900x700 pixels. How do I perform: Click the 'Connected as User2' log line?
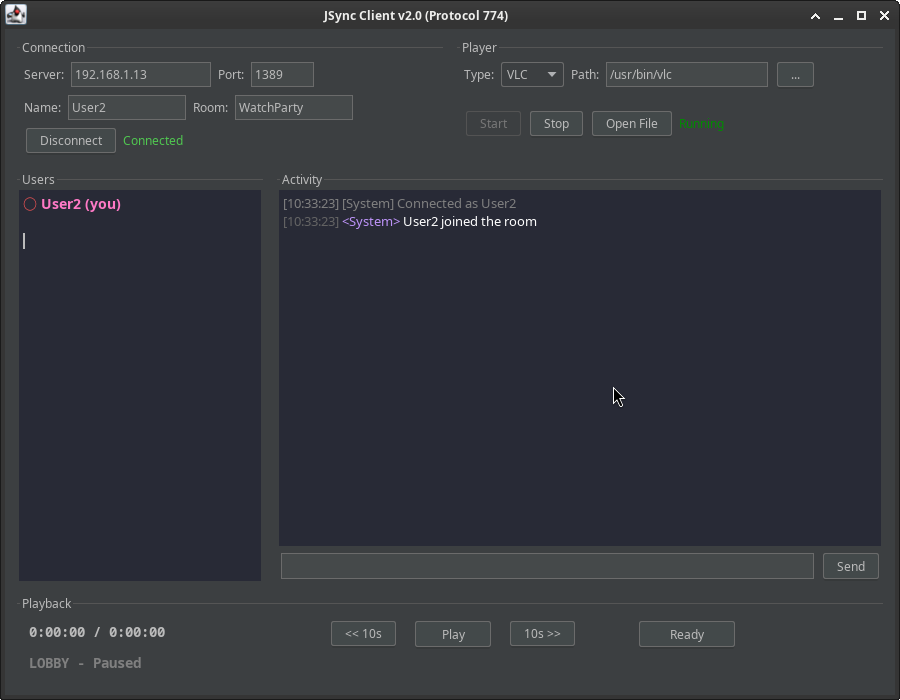coord(399,204)
